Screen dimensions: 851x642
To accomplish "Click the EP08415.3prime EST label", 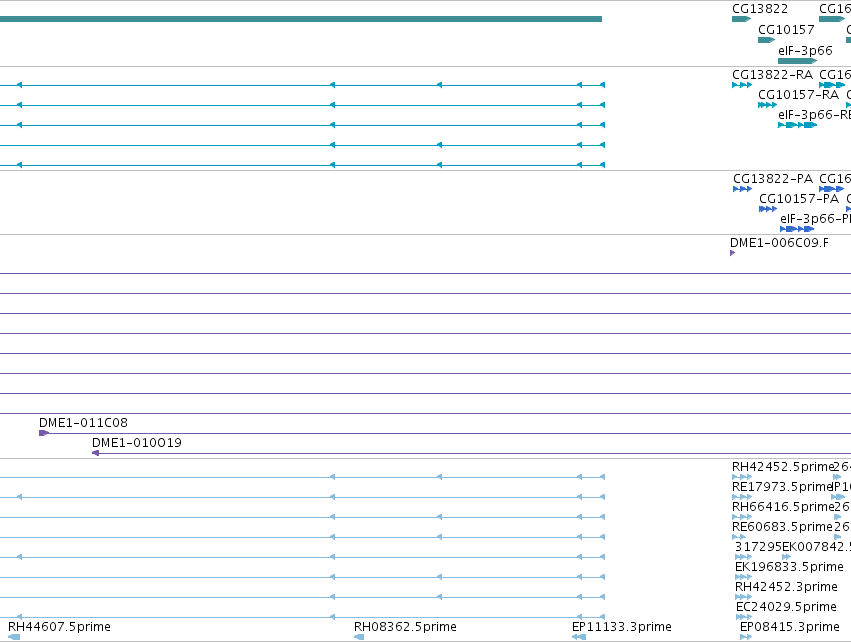I will point(790,627).
